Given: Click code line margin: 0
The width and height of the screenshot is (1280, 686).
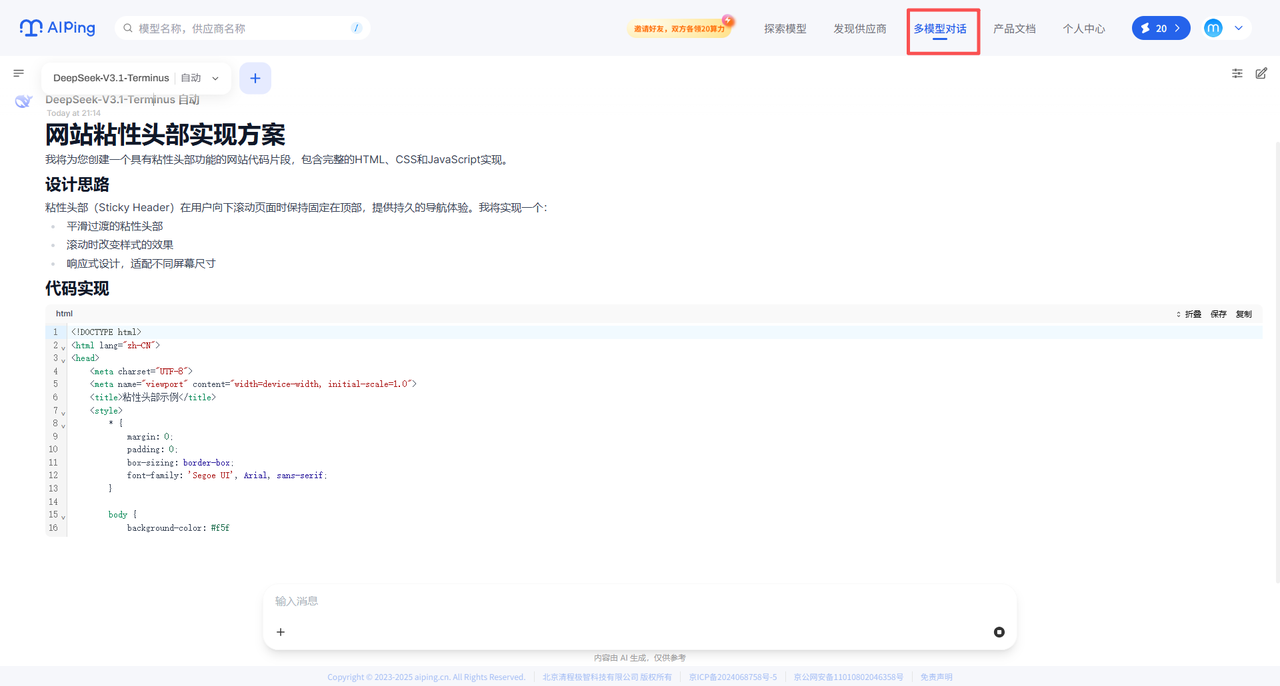Looking at the screenshot, I should 150,437.
